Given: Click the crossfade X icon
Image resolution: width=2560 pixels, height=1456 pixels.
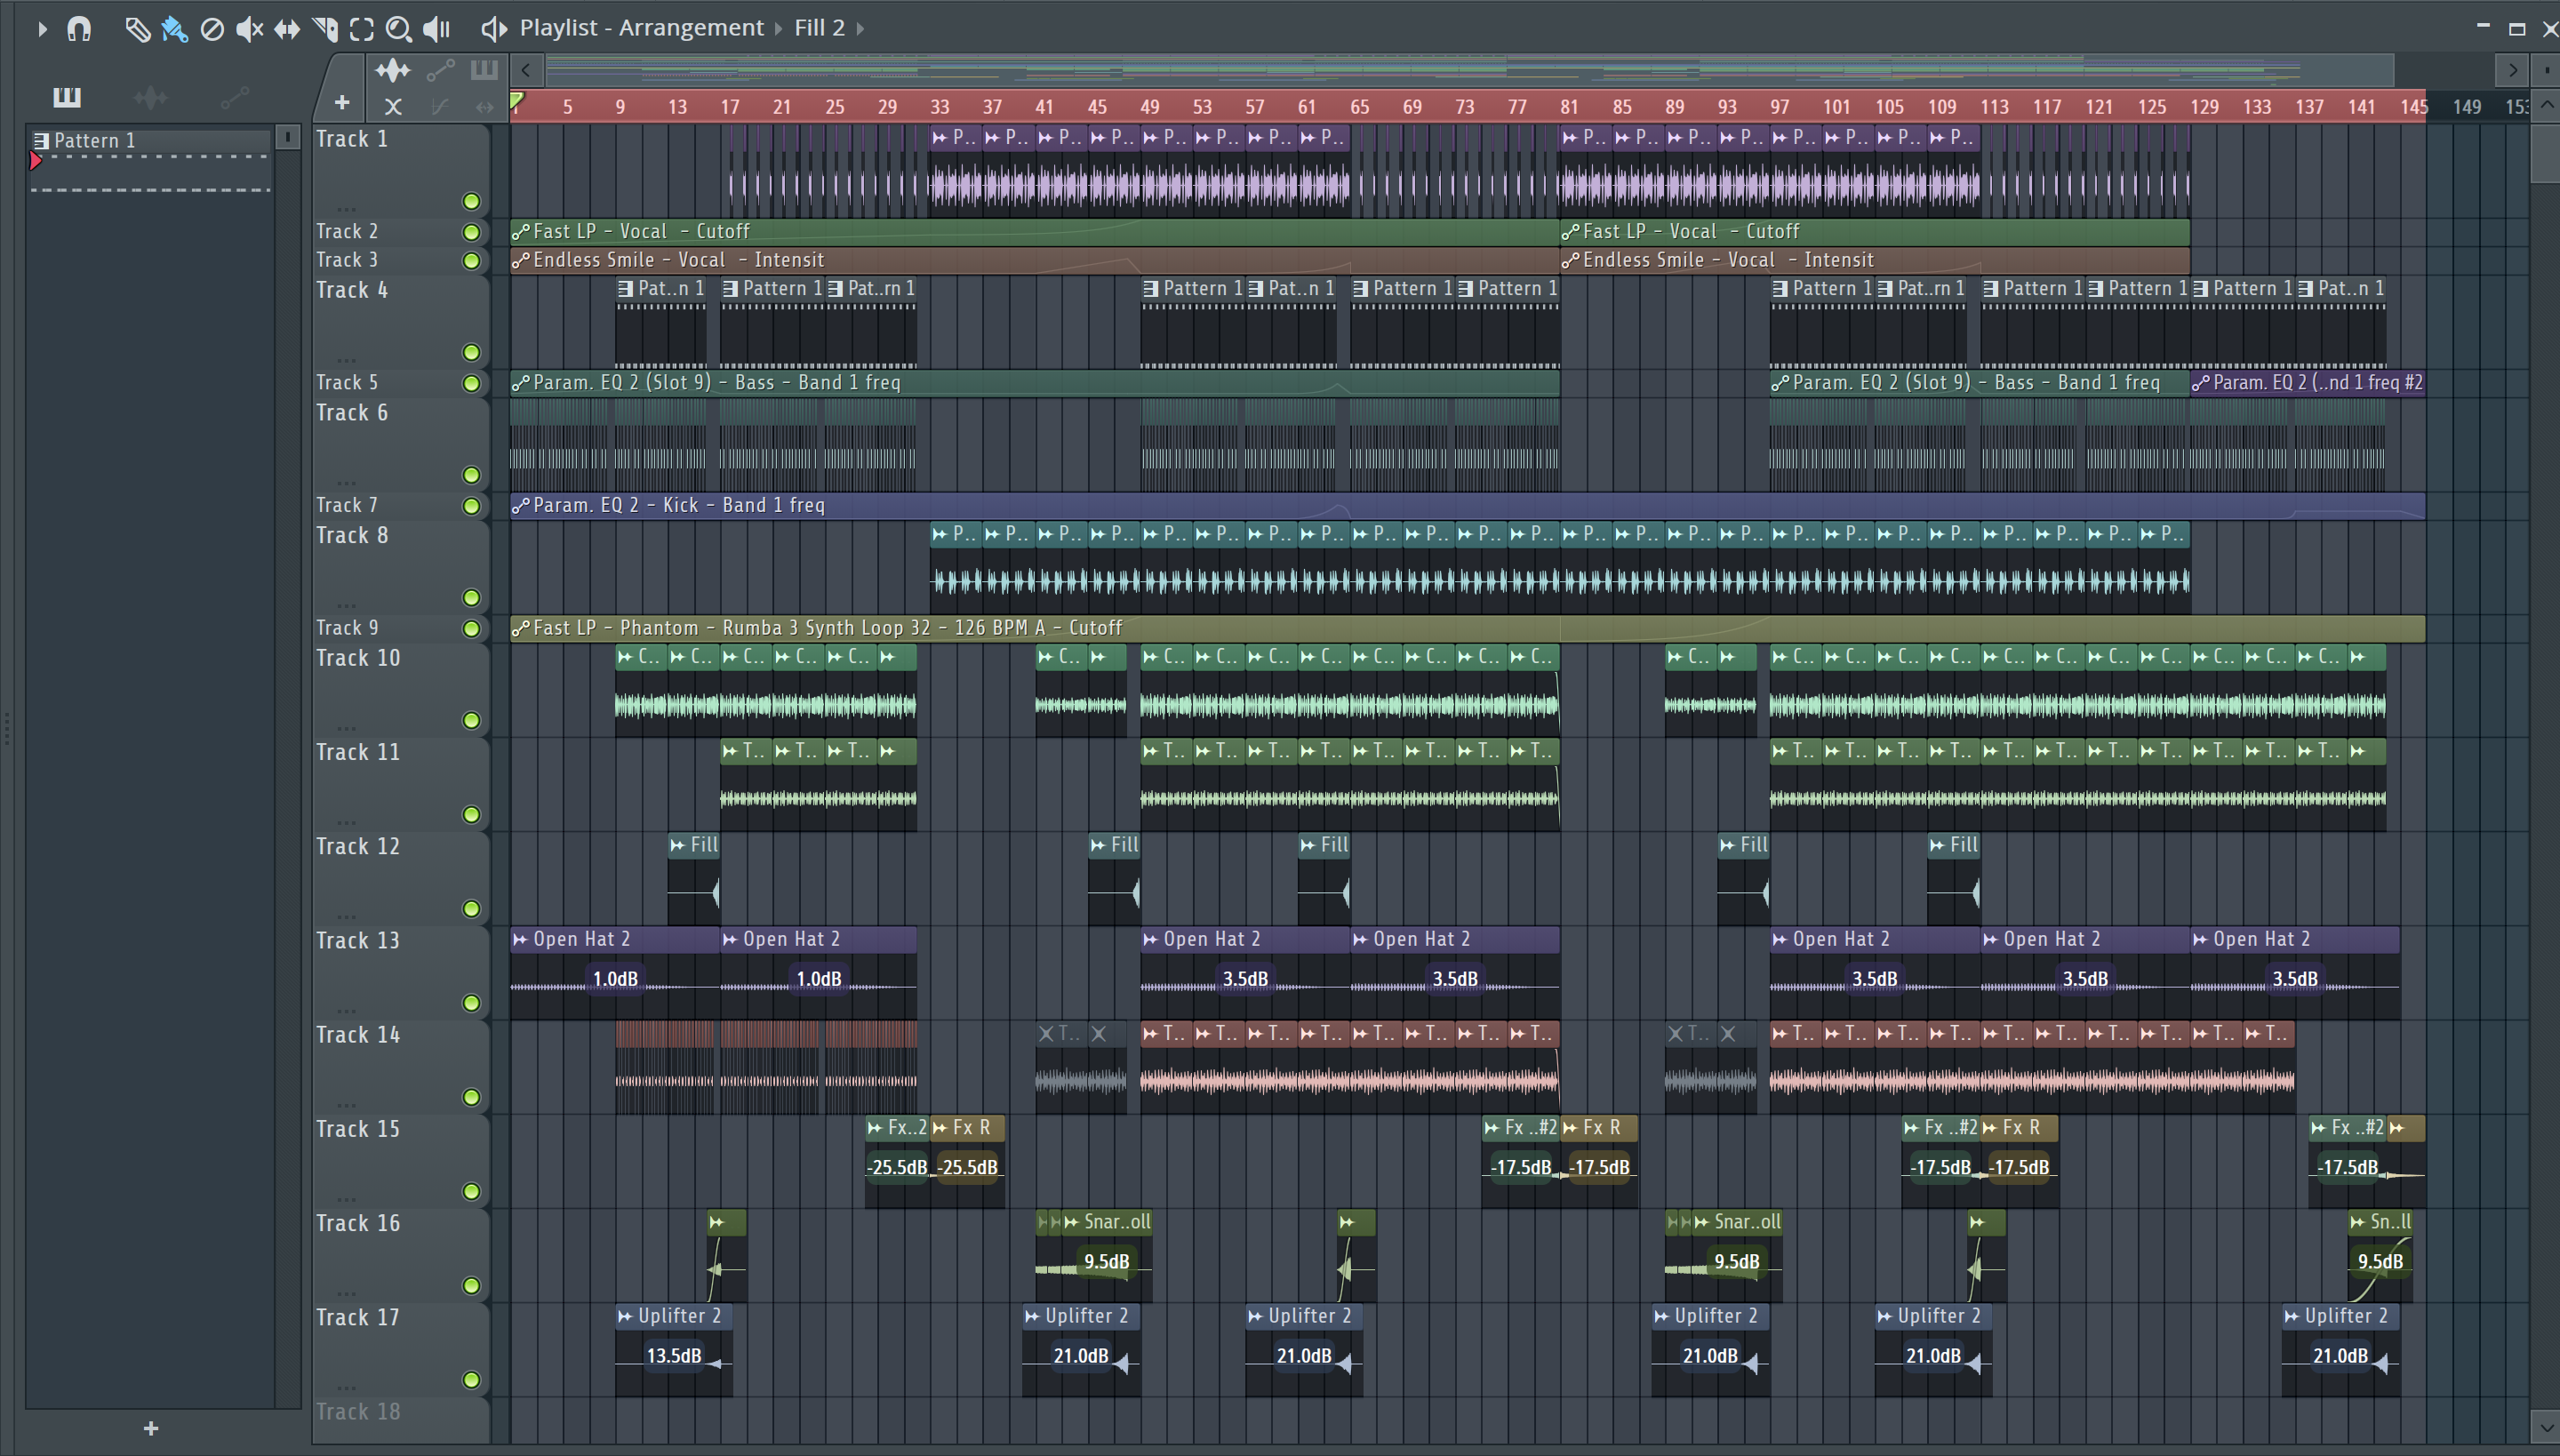Looking at the screenshot, I should pos(393,106).
